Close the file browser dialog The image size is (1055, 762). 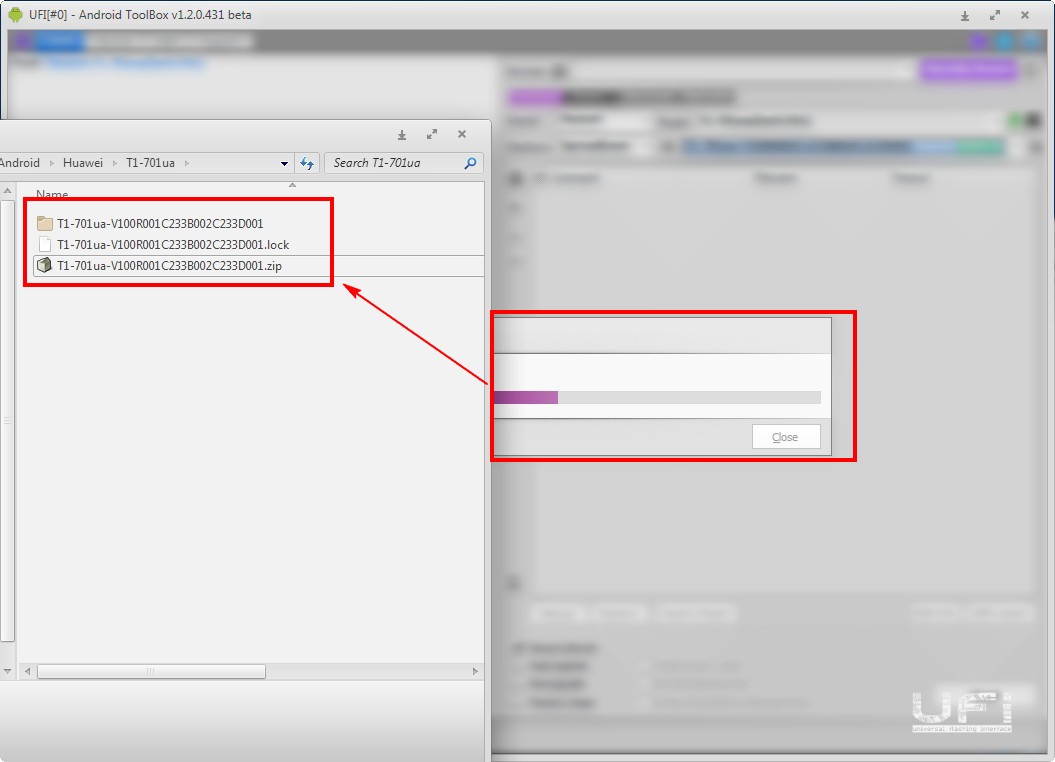point(462,134)
